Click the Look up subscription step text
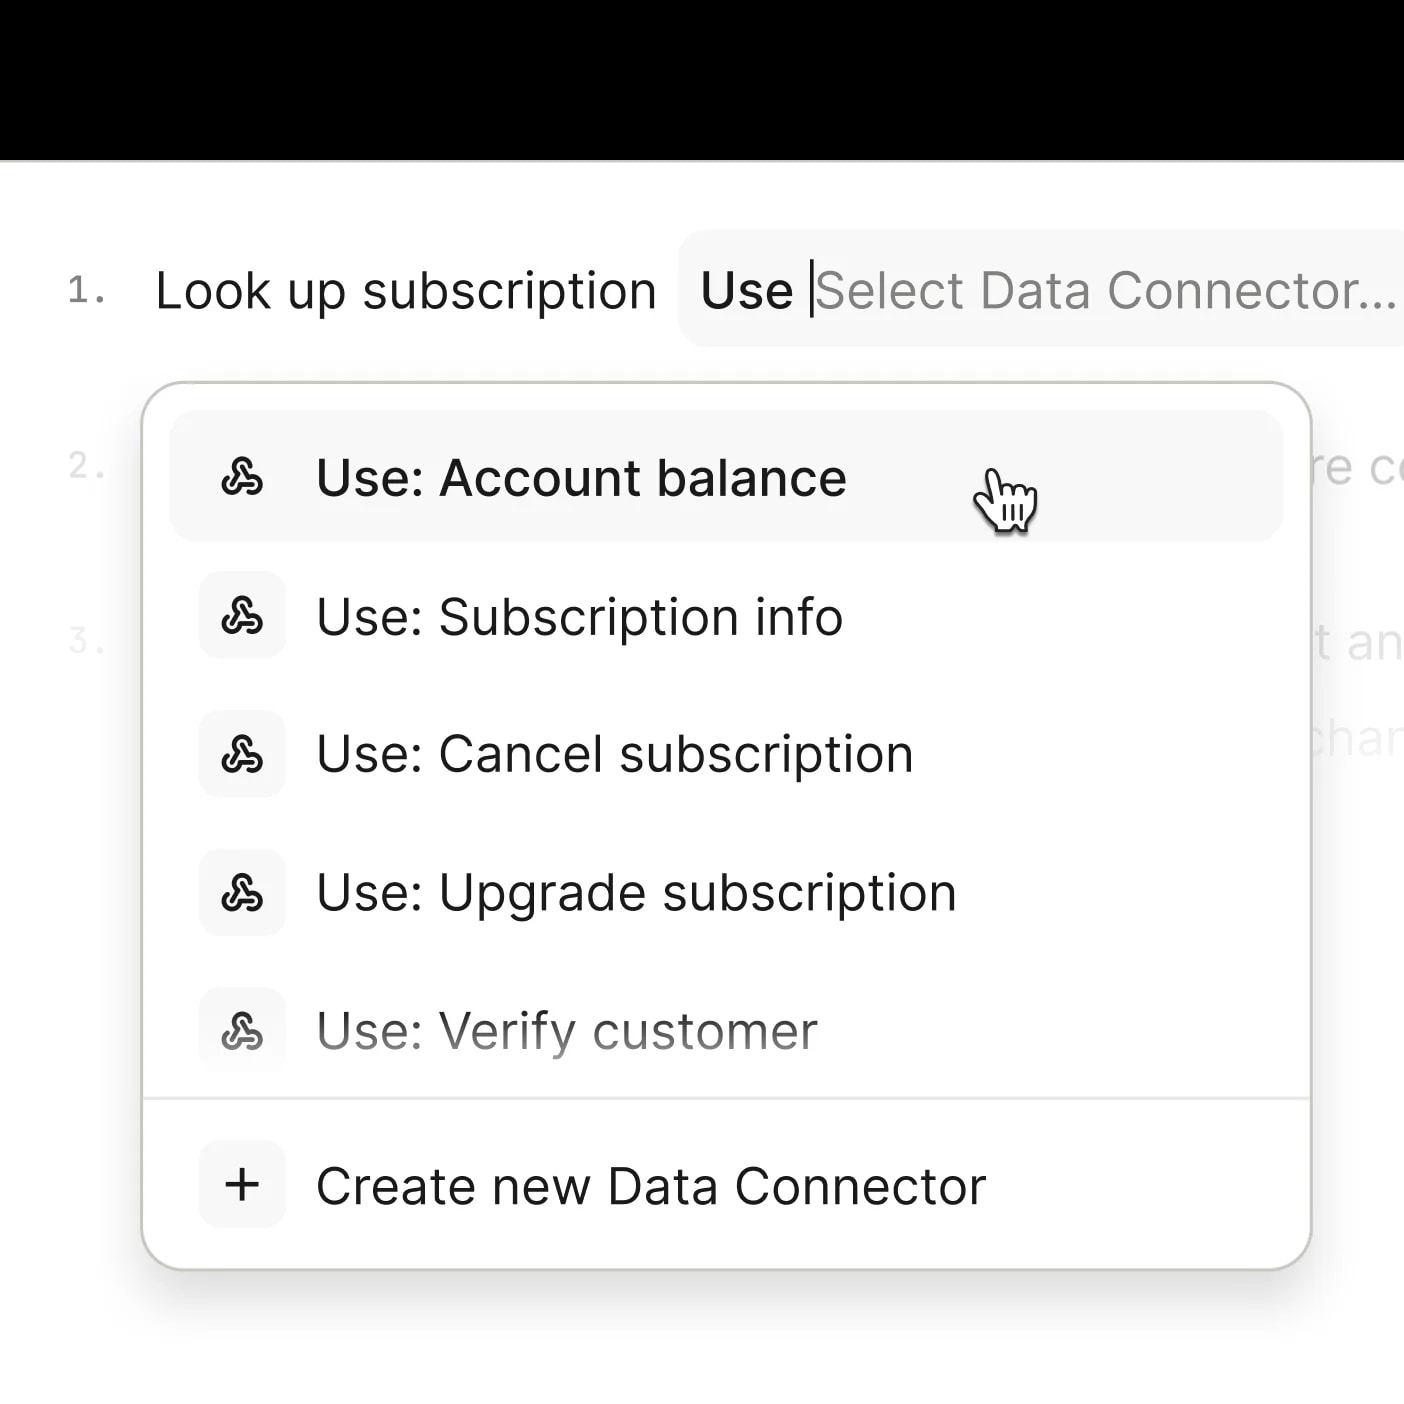 tap(406, 289)
